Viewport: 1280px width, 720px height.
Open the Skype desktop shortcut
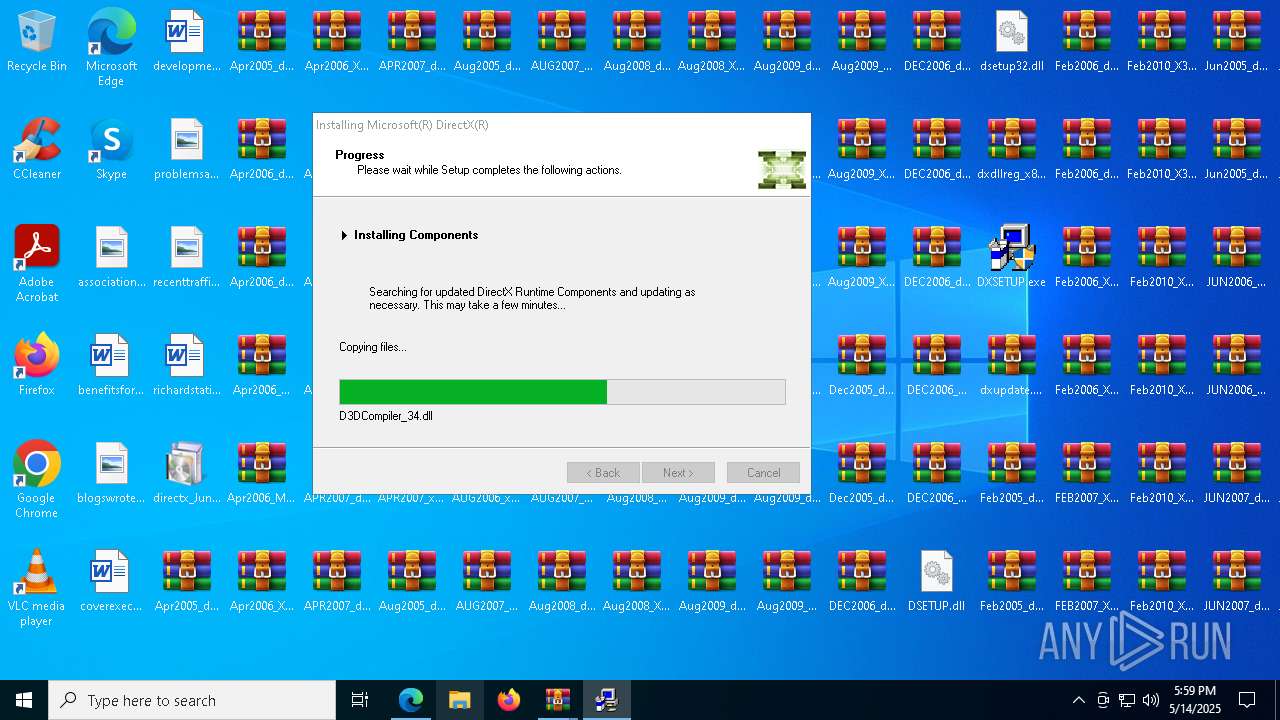tap(111, 150)
